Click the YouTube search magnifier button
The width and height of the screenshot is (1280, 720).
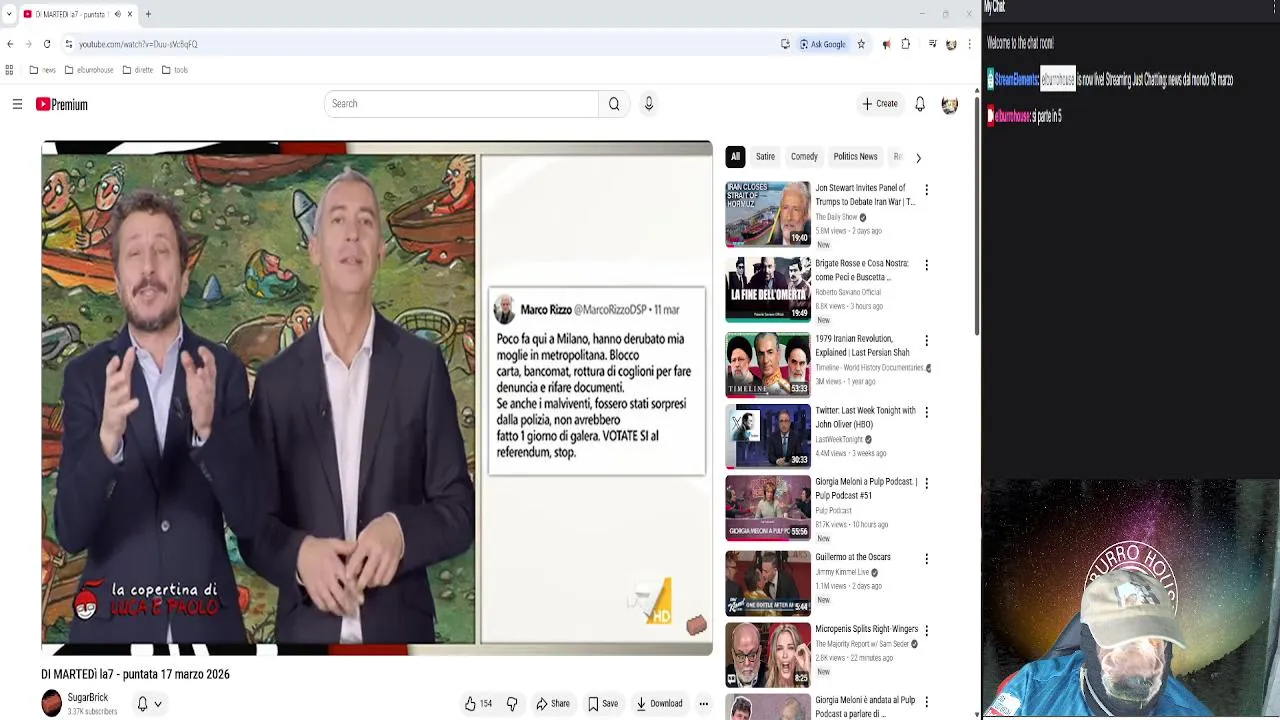pyautogui.click(x=614, y=104)
